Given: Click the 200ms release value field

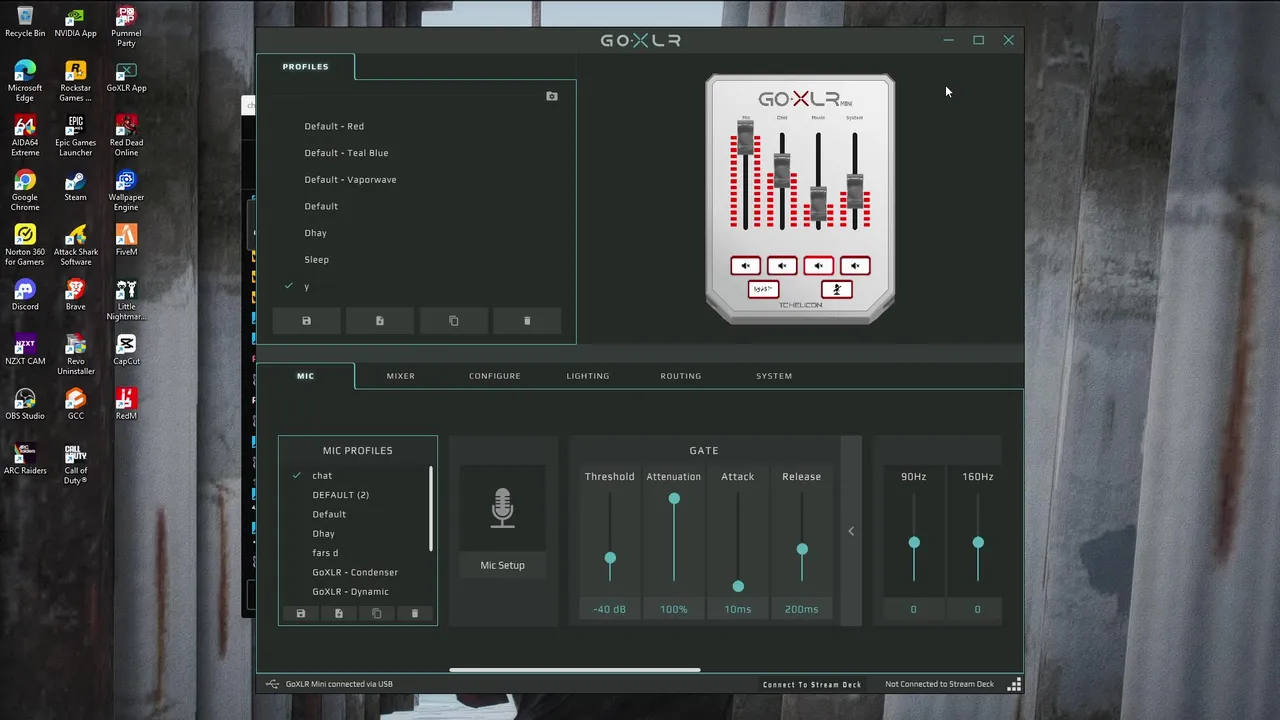Looking at the screenshot, I should [x=802, y=609].
